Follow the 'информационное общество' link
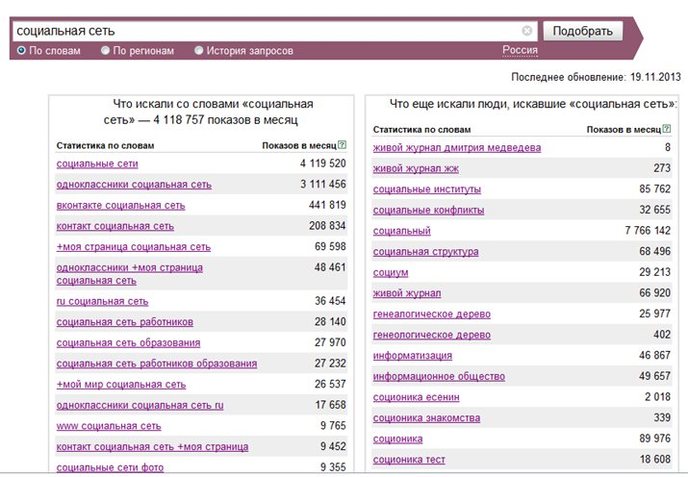This screenshot has height=477, width=688. (x=439, y=377)
